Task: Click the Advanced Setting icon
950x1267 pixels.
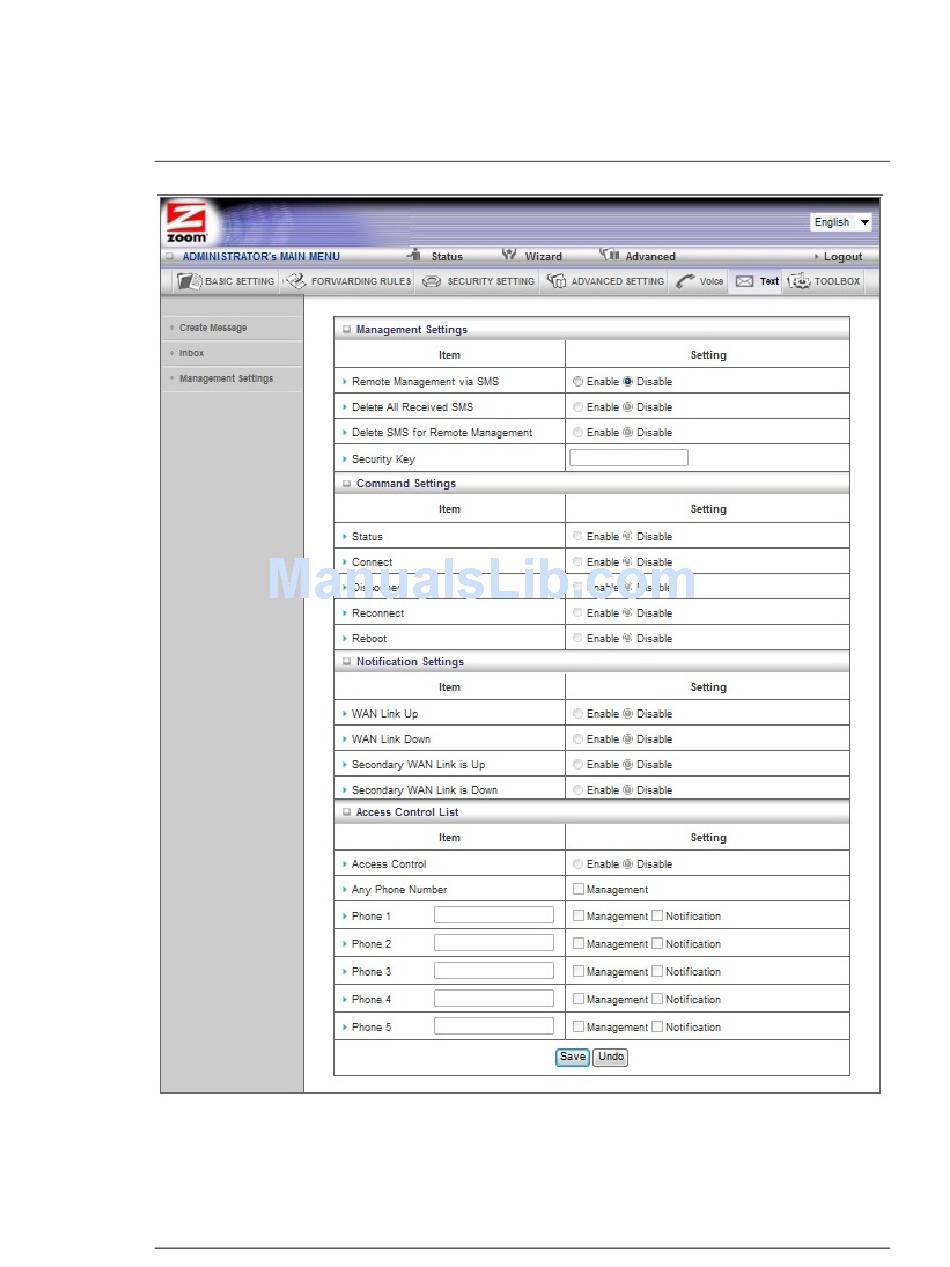Action: click(557, 281)
